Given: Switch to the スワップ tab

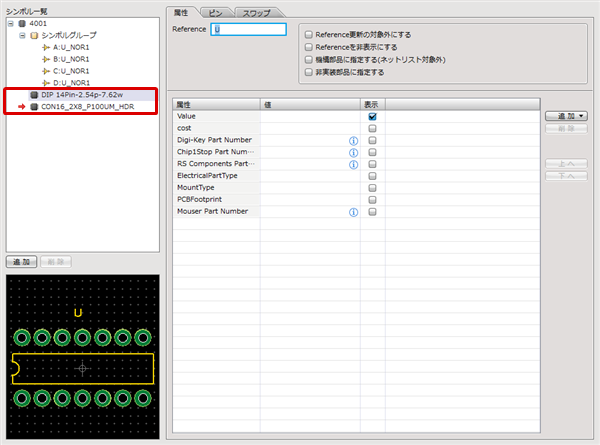Looking at the screenshot, I should tap(257, 13).
